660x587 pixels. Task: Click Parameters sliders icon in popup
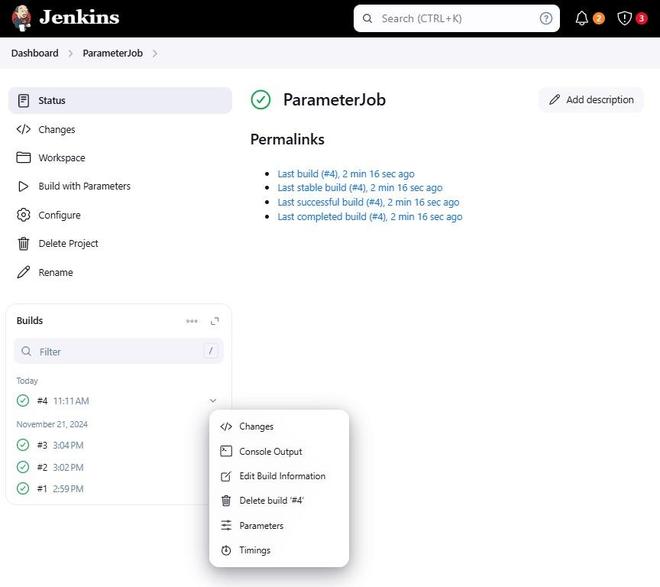[x=226, y=525]
